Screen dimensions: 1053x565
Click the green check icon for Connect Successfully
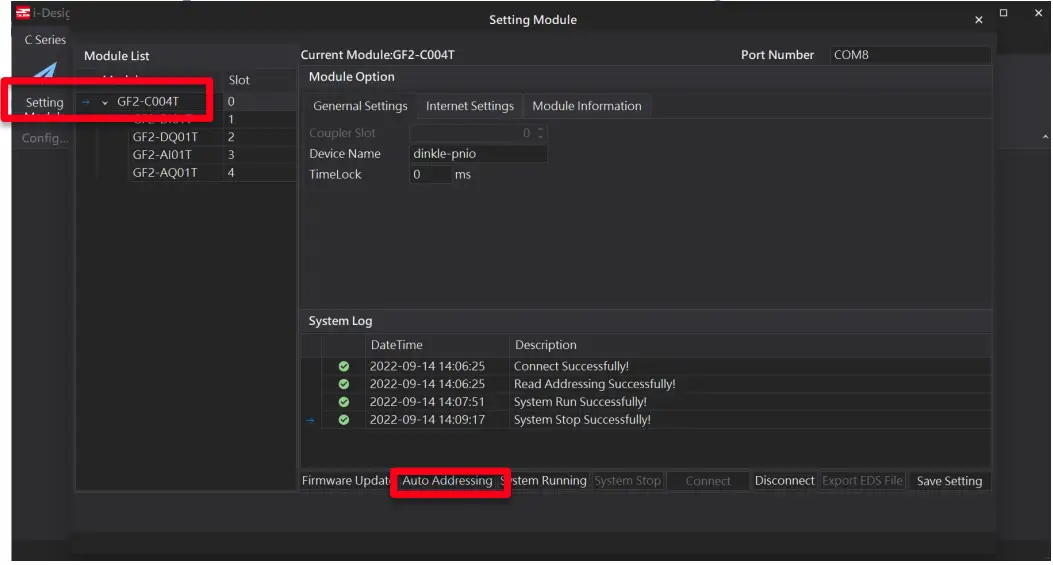coord(344,367)
